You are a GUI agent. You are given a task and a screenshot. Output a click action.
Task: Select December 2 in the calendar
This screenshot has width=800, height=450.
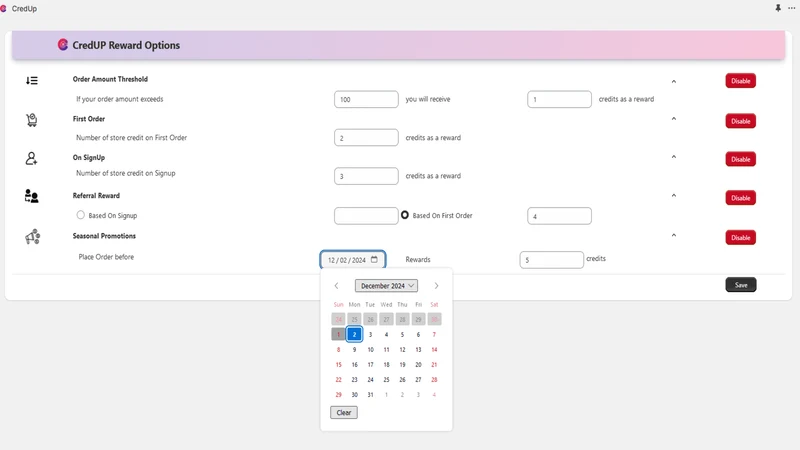(354, 334)
